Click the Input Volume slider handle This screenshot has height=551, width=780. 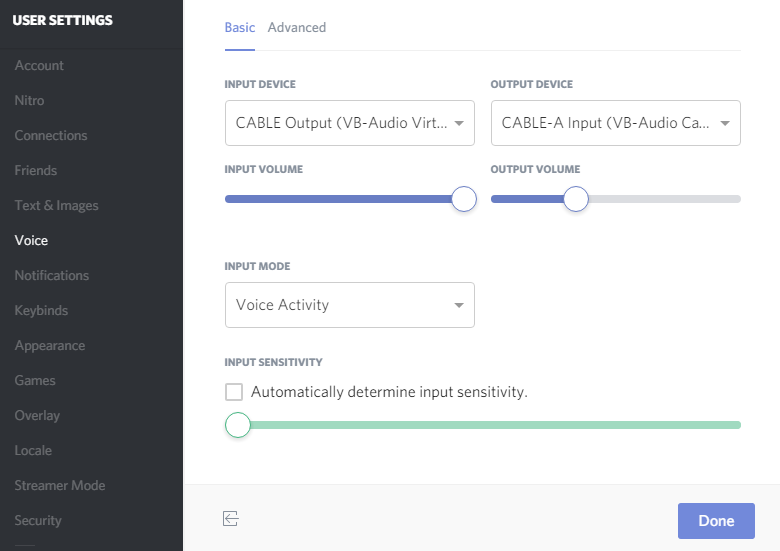point(464,199)
